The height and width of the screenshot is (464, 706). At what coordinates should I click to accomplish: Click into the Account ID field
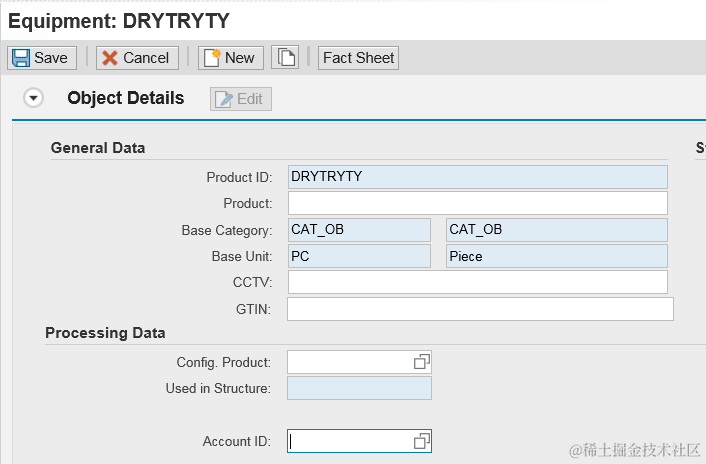click(x=350, y=441)
